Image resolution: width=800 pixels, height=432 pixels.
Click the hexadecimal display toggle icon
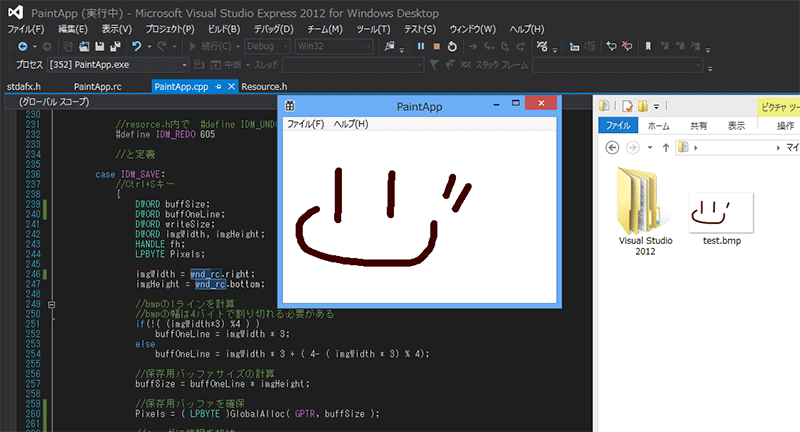pos(542,46)
